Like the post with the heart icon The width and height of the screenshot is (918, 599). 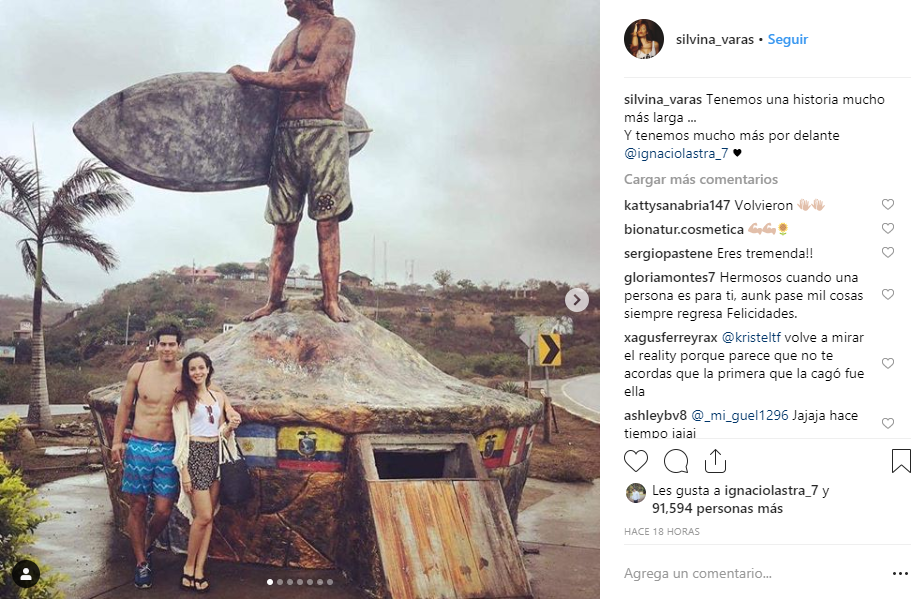click(636, 461)
